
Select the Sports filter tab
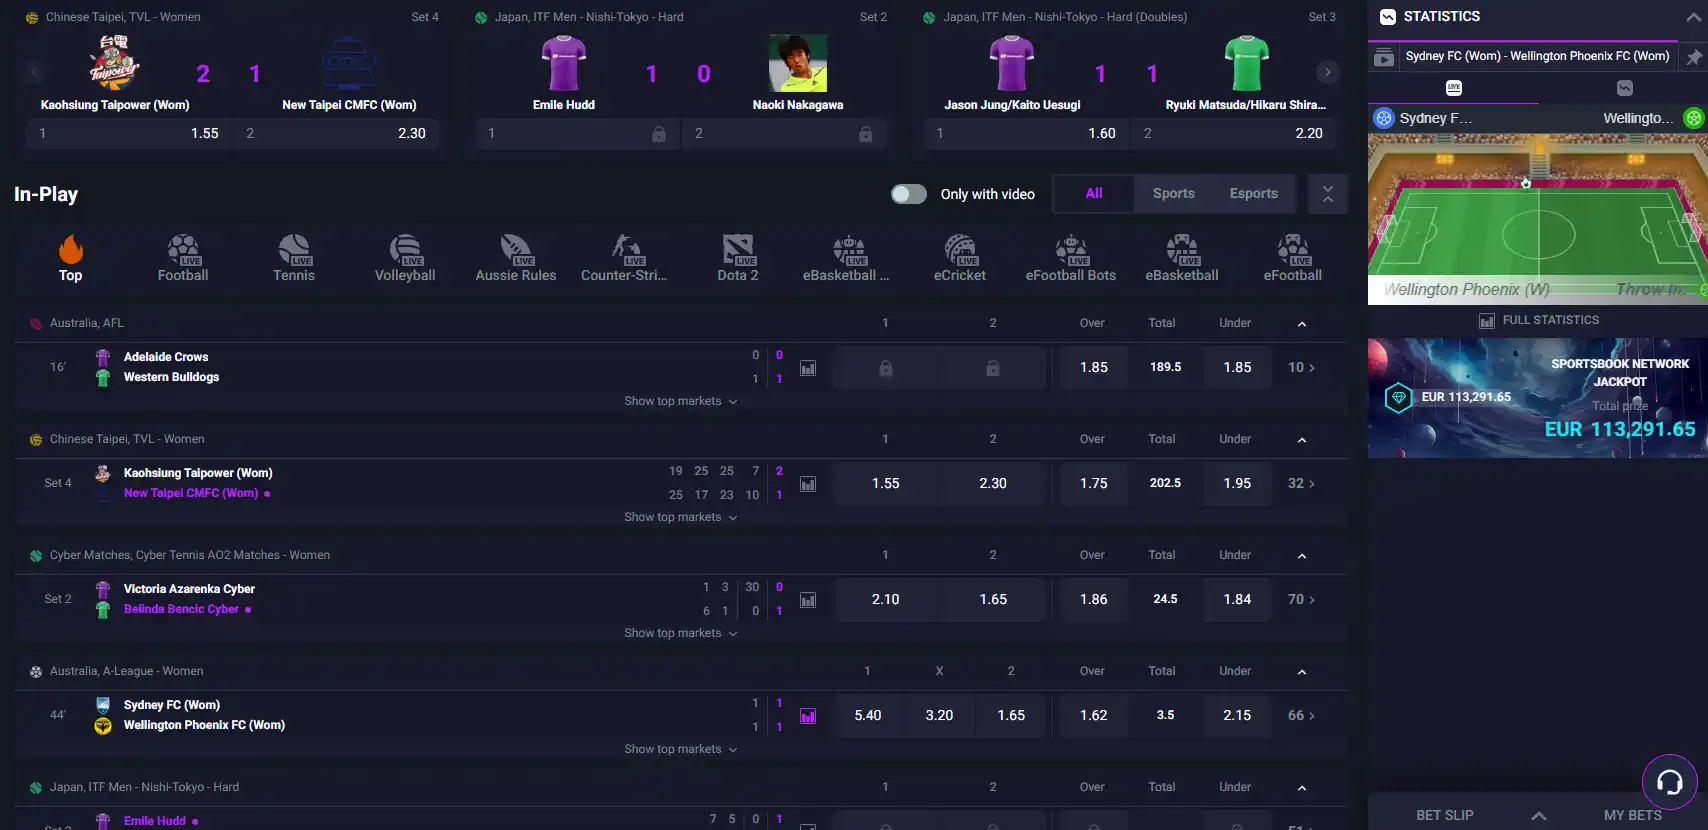pyautogui.click(x=1174, y=194)
